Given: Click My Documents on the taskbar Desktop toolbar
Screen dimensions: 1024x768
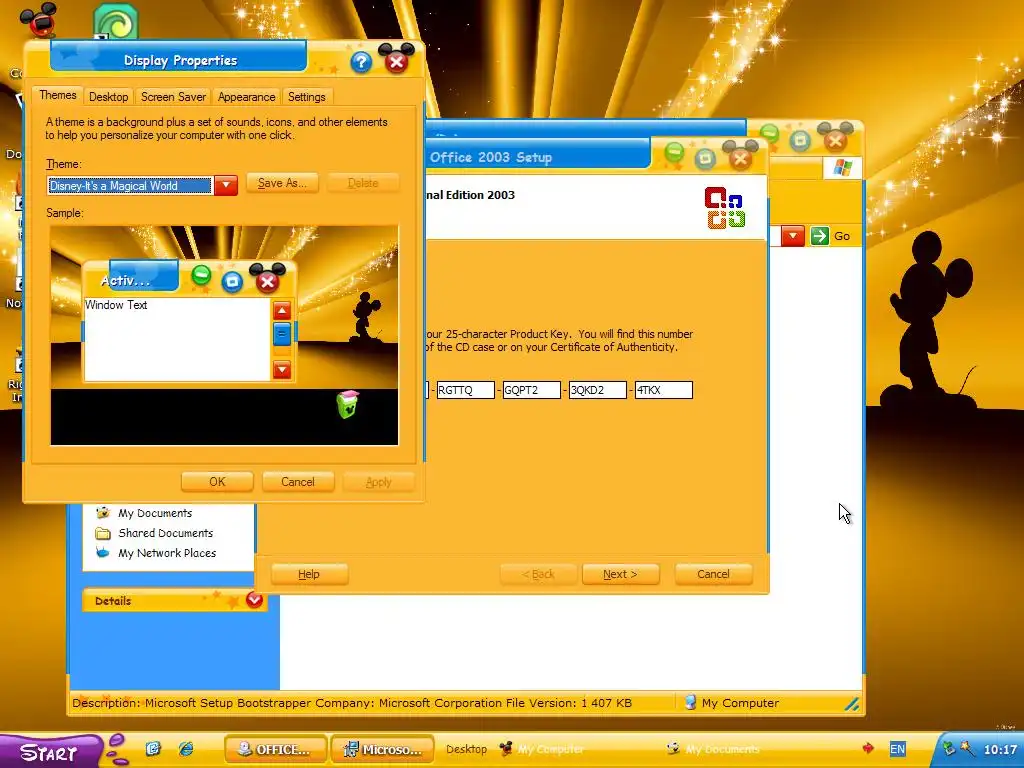Looking at the screenshot, I should pos(722,749).
